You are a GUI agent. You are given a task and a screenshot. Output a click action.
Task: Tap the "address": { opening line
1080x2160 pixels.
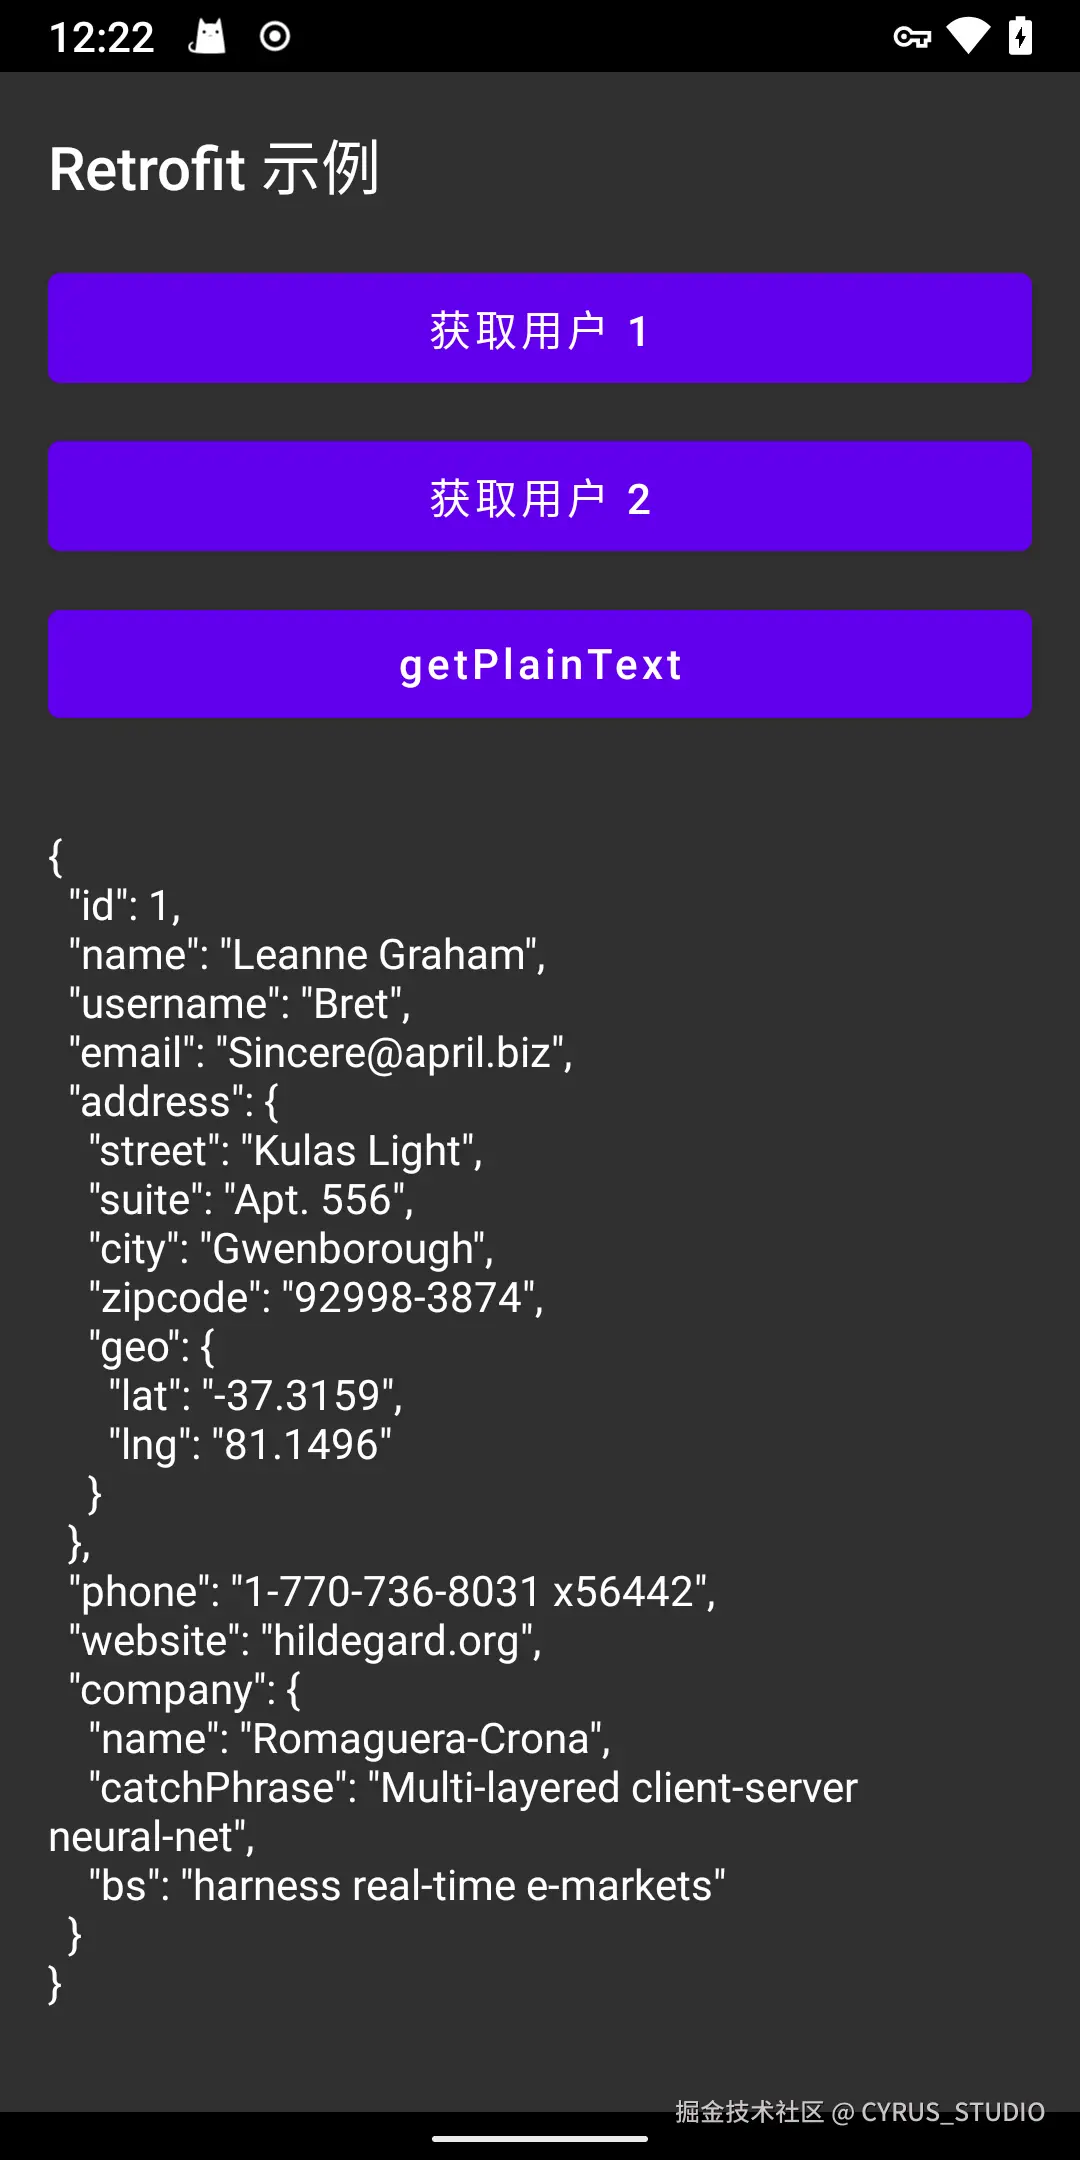(x=174, y=1102)
